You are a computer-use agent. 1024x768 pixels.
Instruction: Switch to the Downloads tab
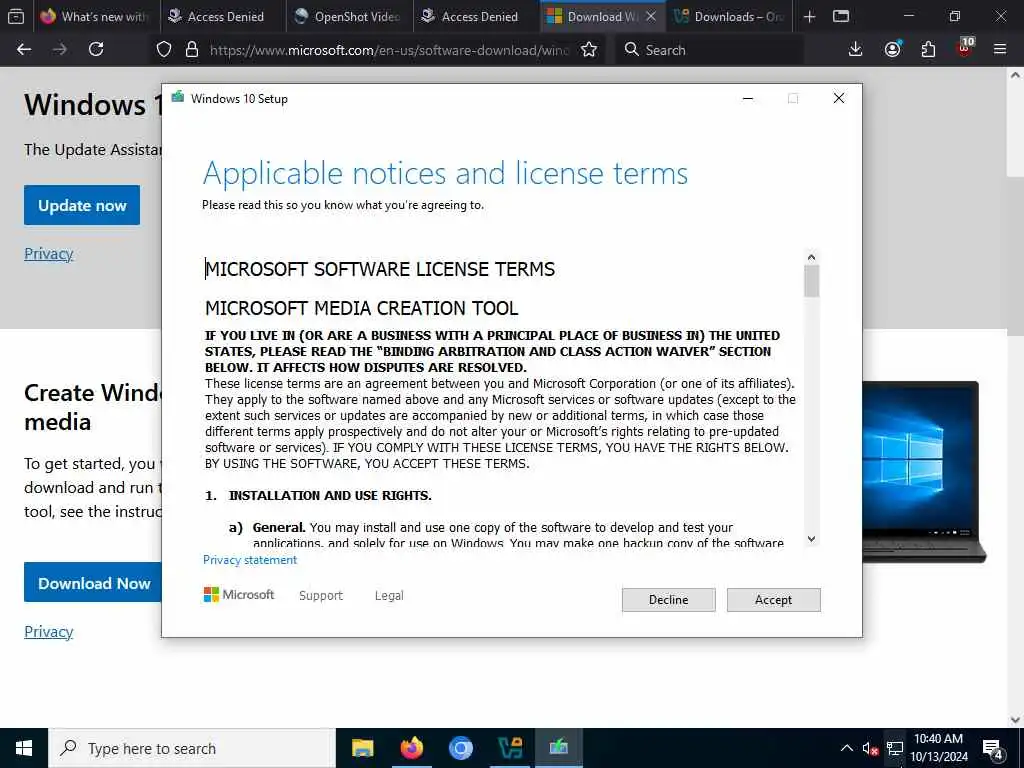(729, 16)
